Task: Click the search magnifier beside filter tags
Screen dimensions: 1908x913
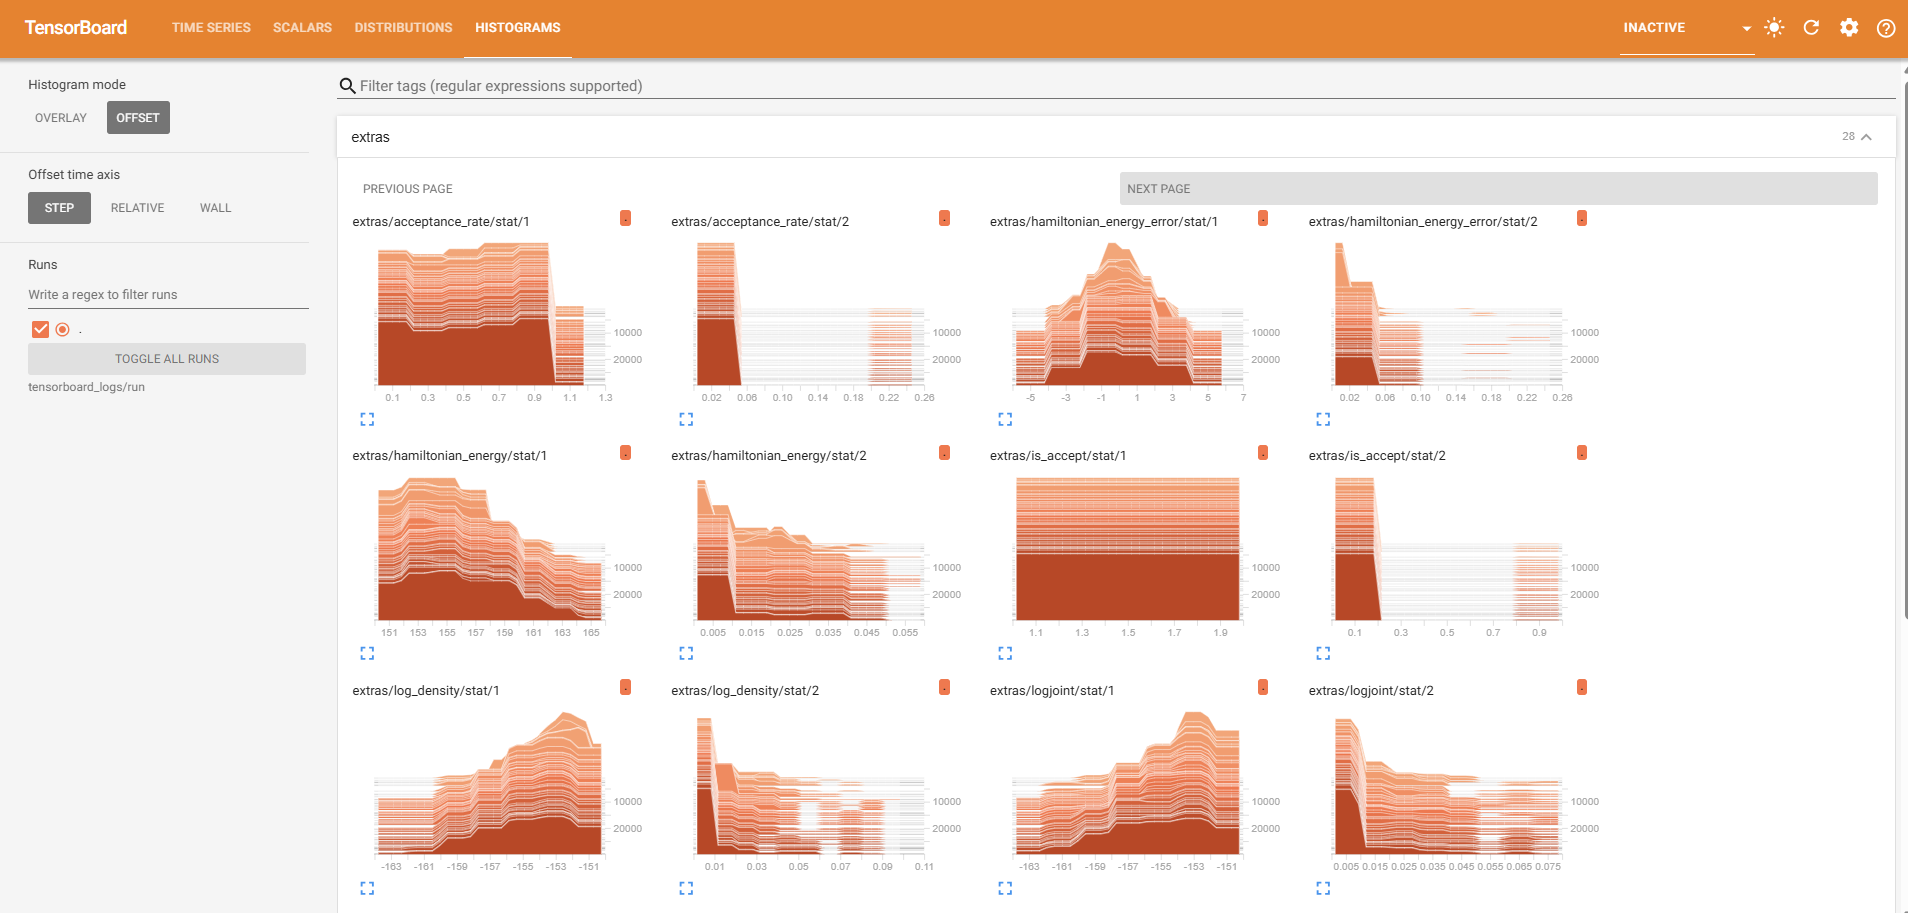Action: 347,86
